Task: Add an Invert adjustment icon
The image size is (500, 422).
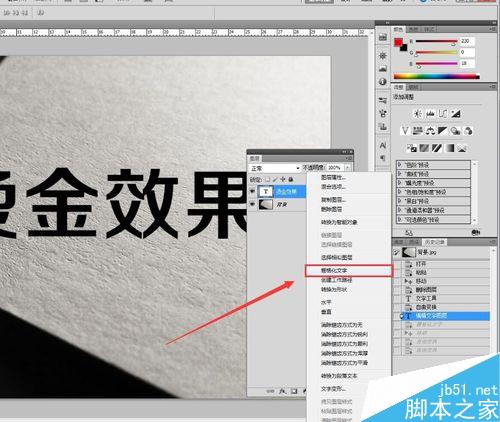Action: coord(412,148)
